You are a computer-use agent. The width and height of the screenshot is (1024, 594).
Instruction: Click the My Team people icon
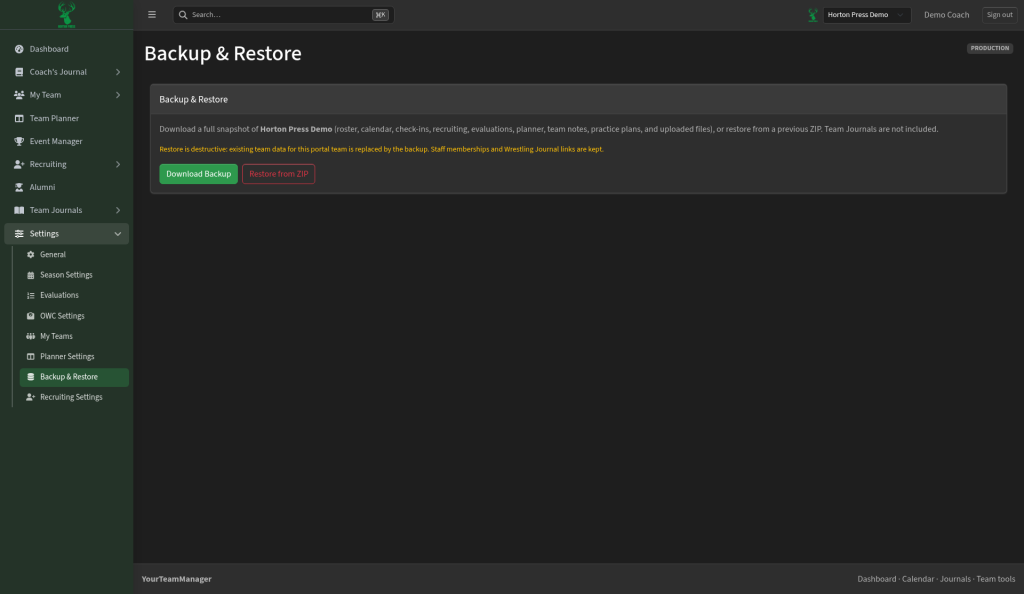[x=19, y=95]
